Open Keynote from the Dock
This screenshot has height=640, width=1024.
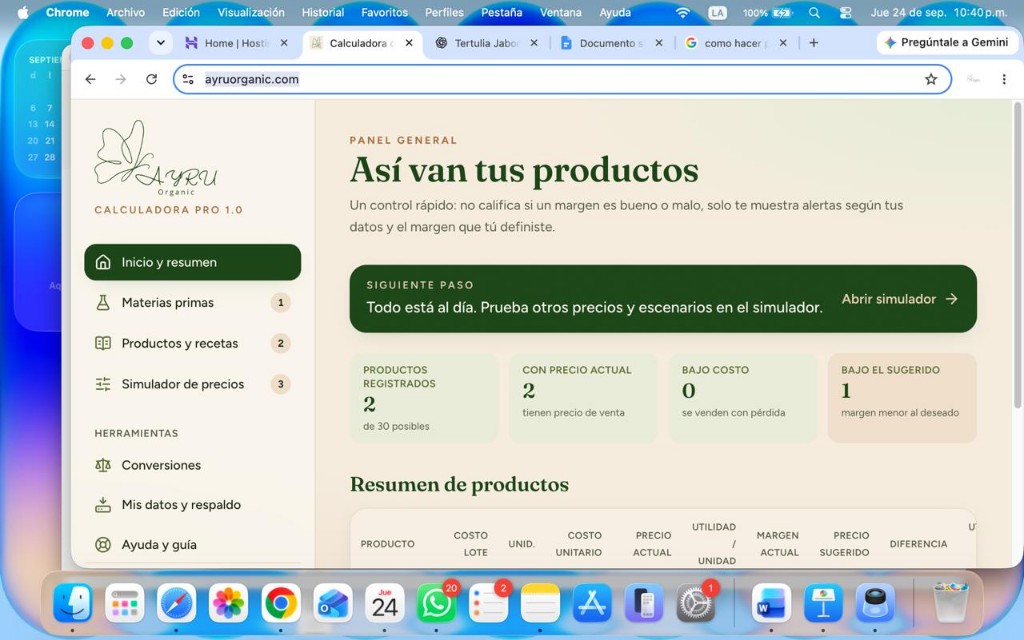coord(824,603)
